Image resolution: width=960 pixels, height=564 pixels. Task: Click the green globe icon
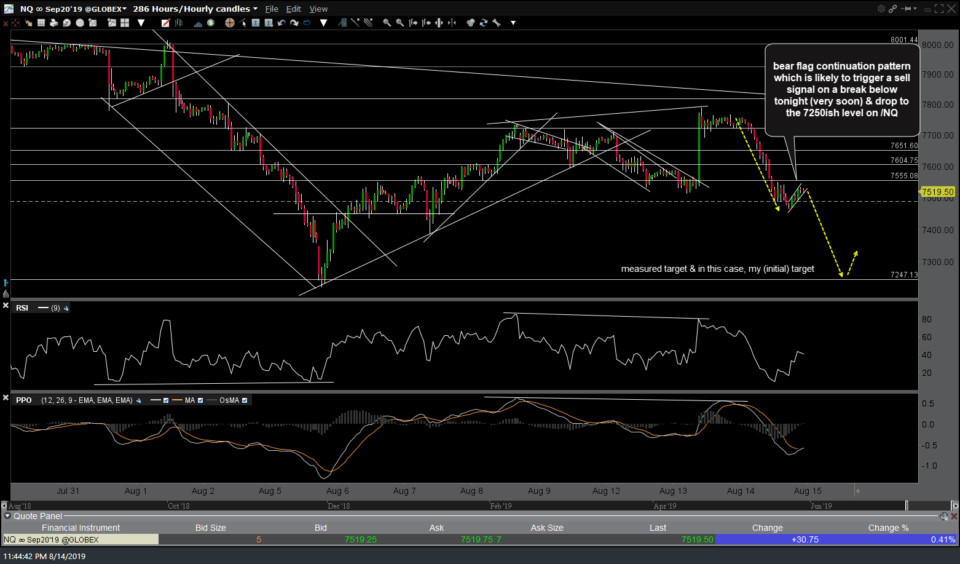click(x=211, y=23)
